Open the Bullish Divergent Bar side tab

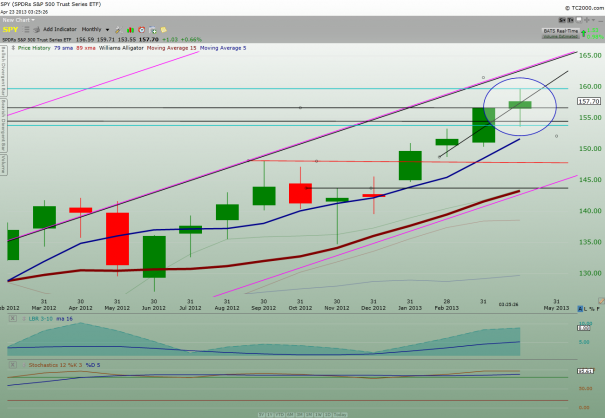pyautogui.click(x=3, y=71)
